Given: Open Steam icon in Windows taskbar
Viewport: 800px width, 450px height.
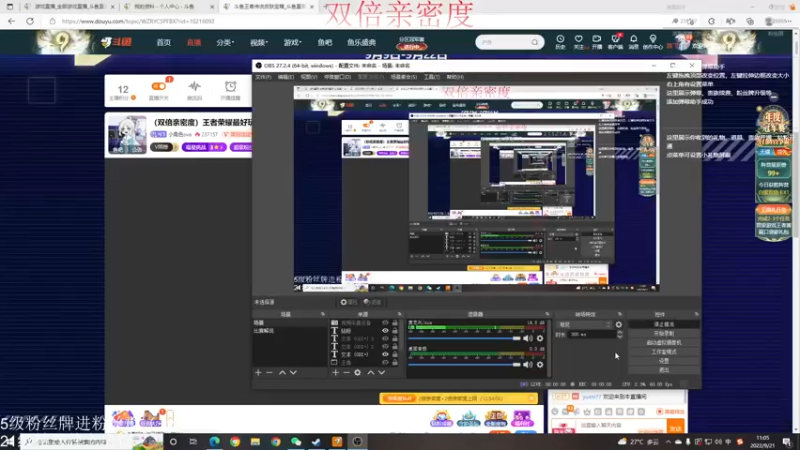Looking at the screenshot, I should coord(316,442).
